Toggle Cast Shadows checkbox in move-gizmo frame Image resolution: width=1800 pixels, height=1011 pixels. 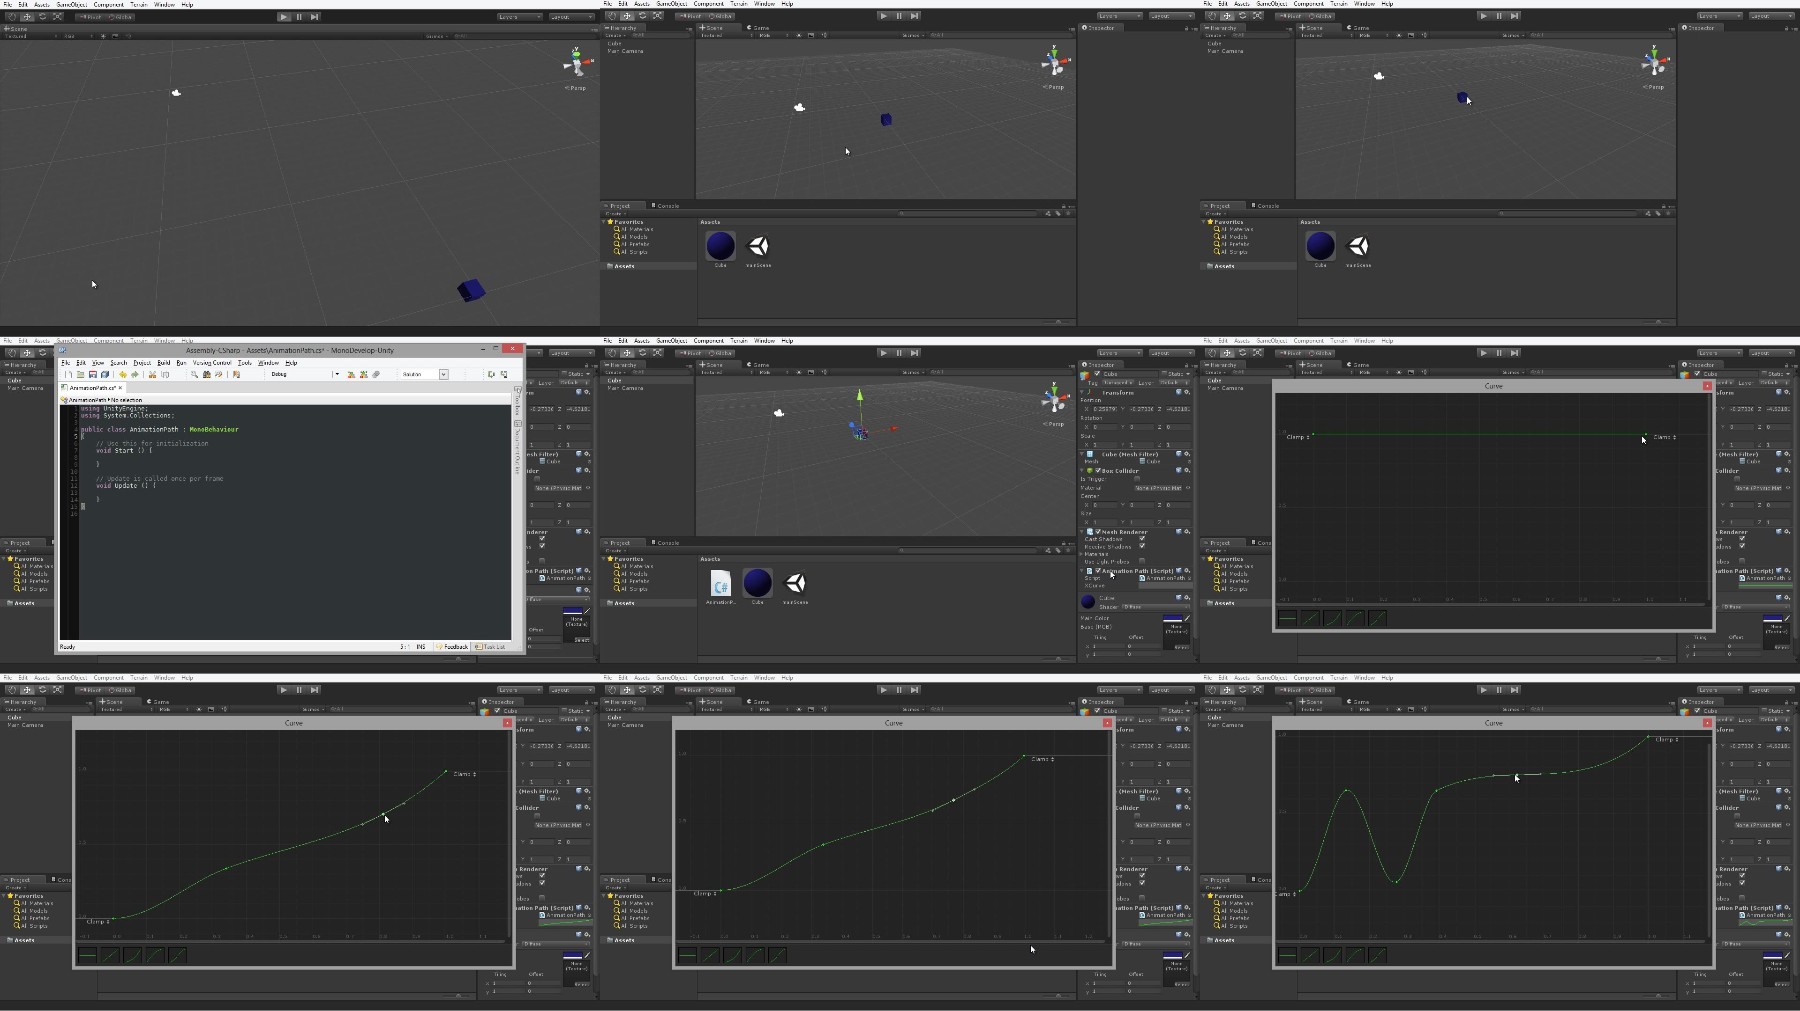(x=1142, y=539)
